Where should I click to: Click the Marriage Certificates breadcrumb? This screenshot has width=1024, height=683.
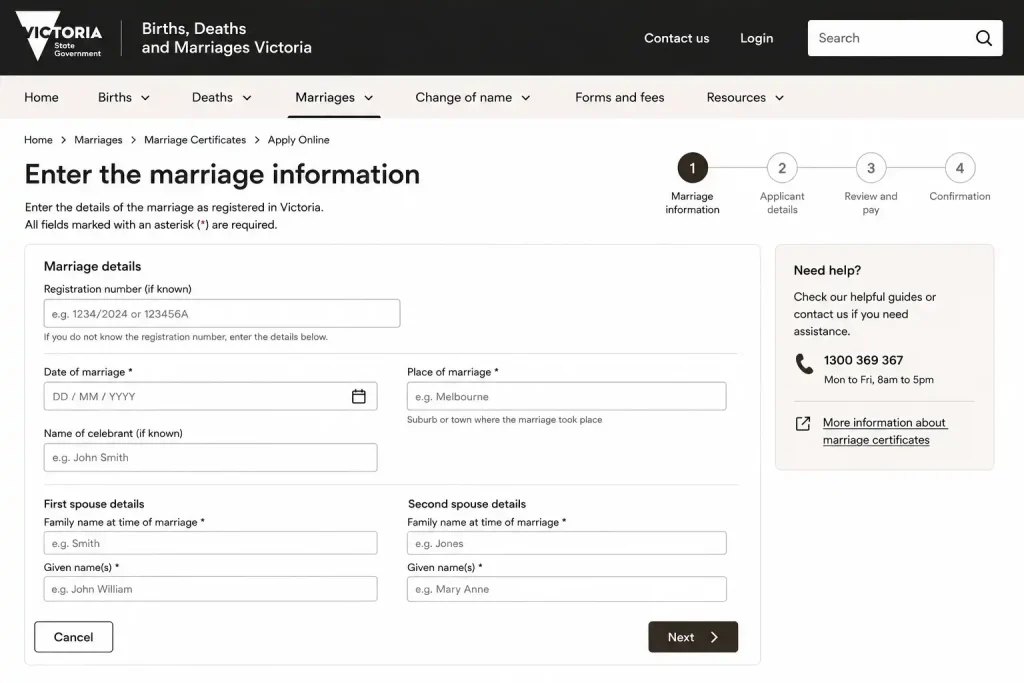[195, 140]
